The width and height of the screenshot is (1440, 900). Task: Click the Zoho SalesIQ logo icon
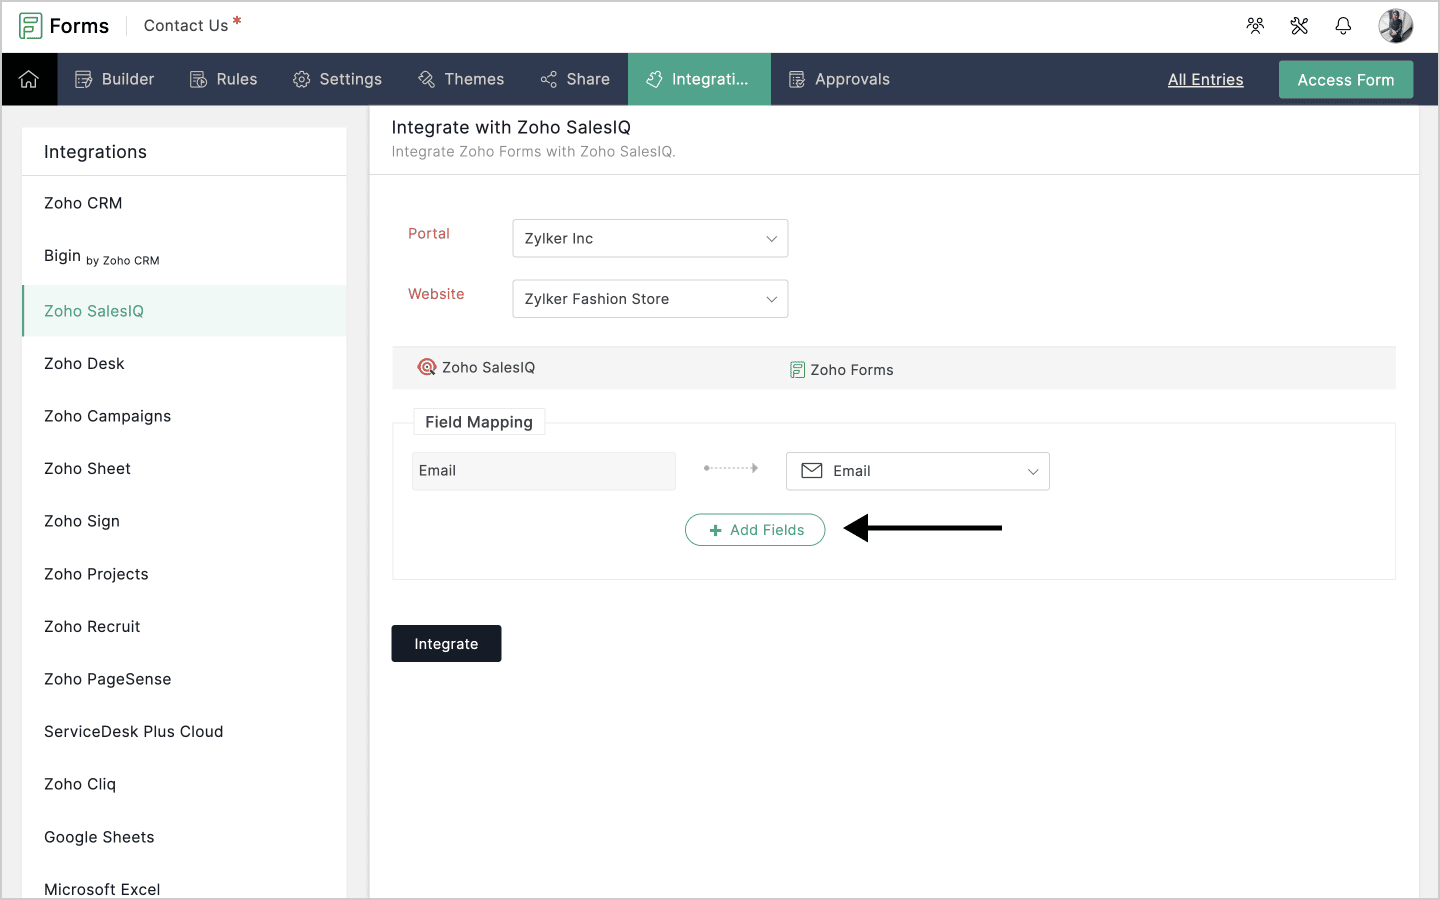[427, 367]
